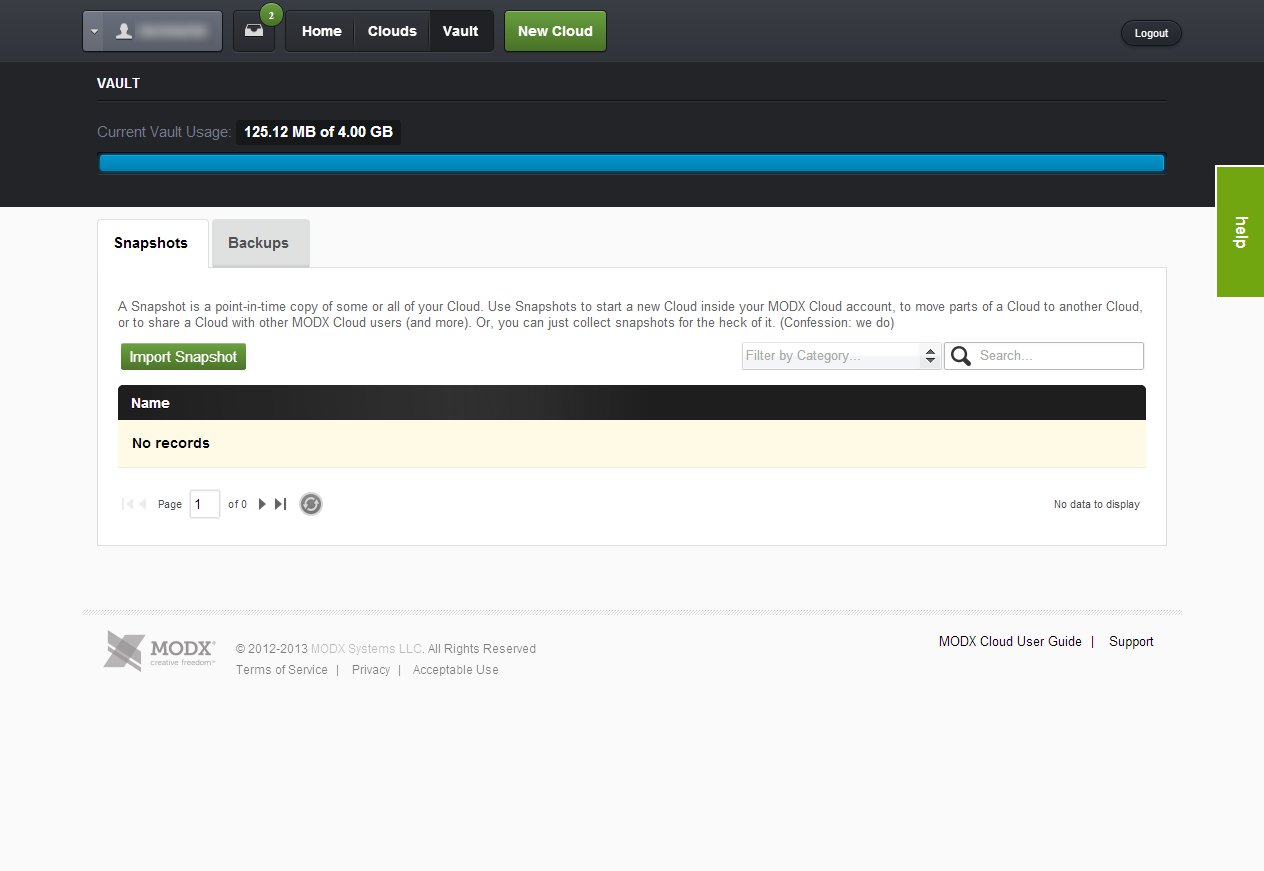
Task: Click the Import Snapshot button
Action: [183, 357]
